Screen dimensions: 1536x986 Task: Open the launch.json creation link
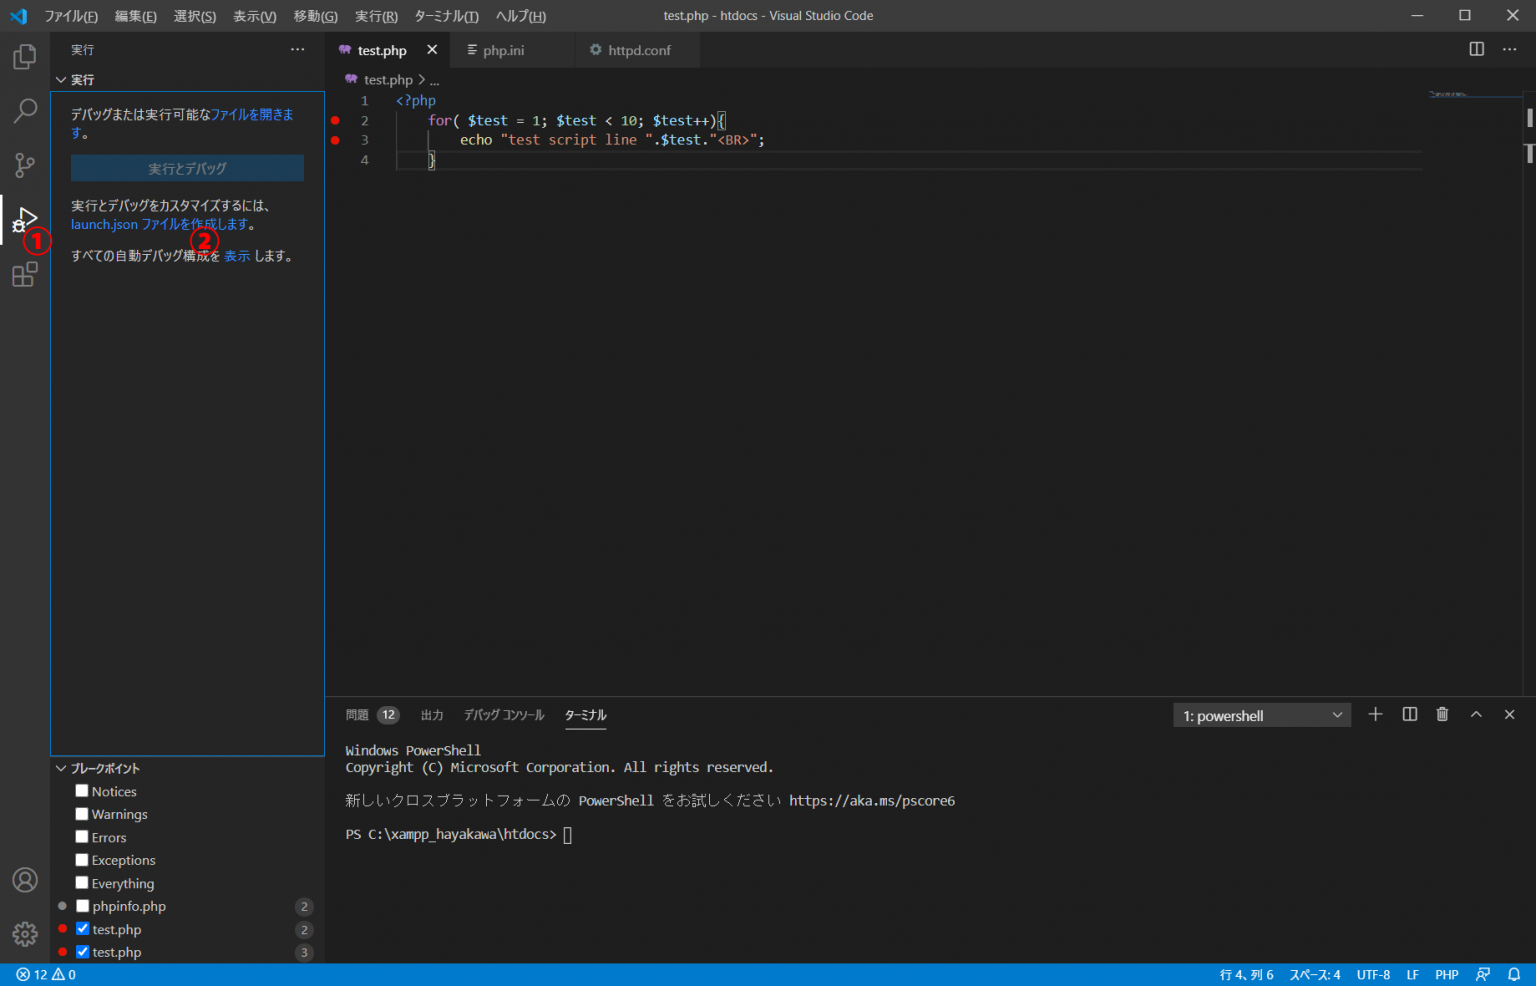click(104, 224)
